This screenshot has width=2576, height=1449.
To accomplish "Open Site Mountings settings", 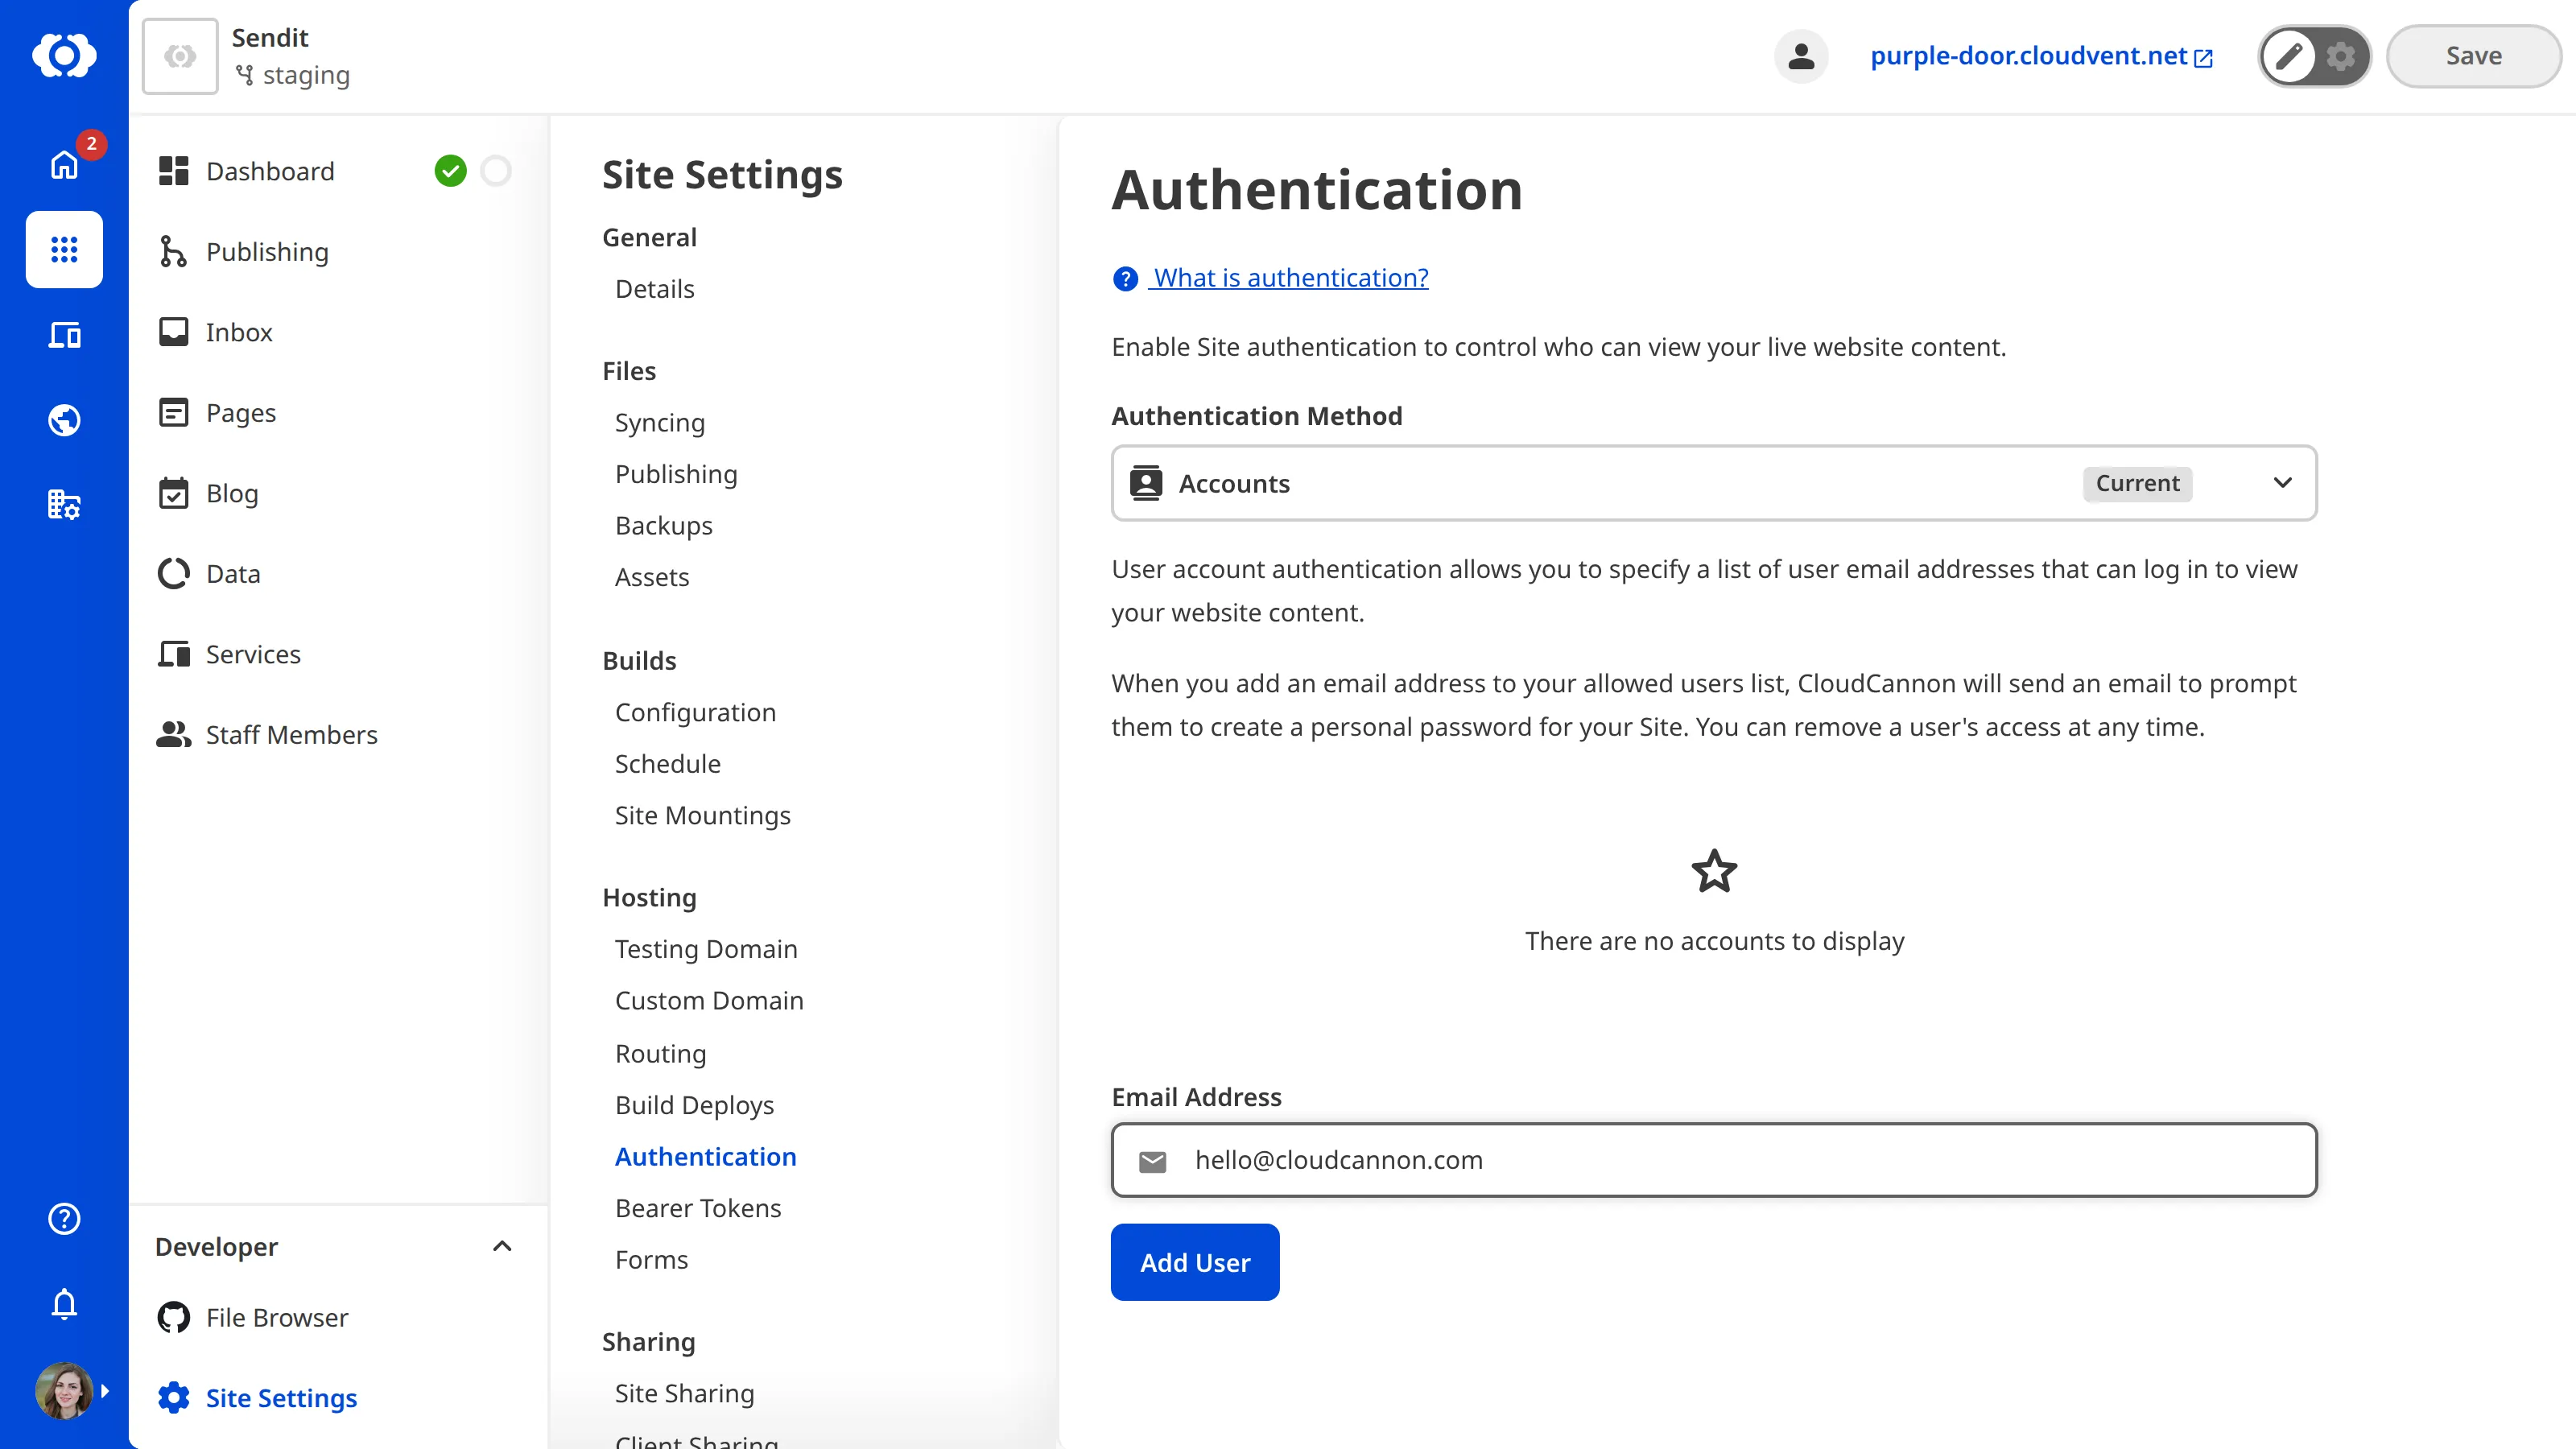I will [702, 815].
